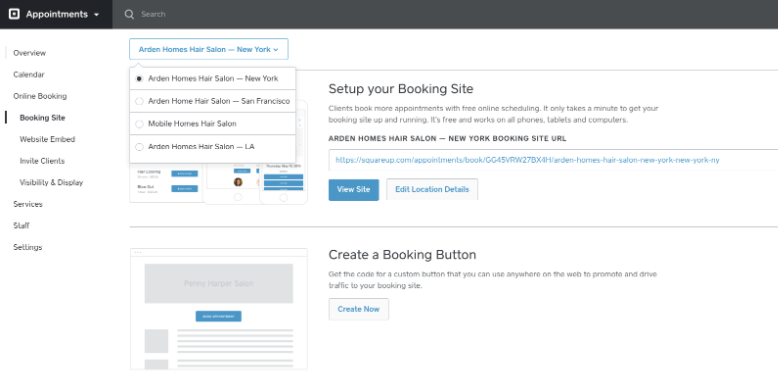
Task: Go to Overview in sidebar
Action: (29, 53)
